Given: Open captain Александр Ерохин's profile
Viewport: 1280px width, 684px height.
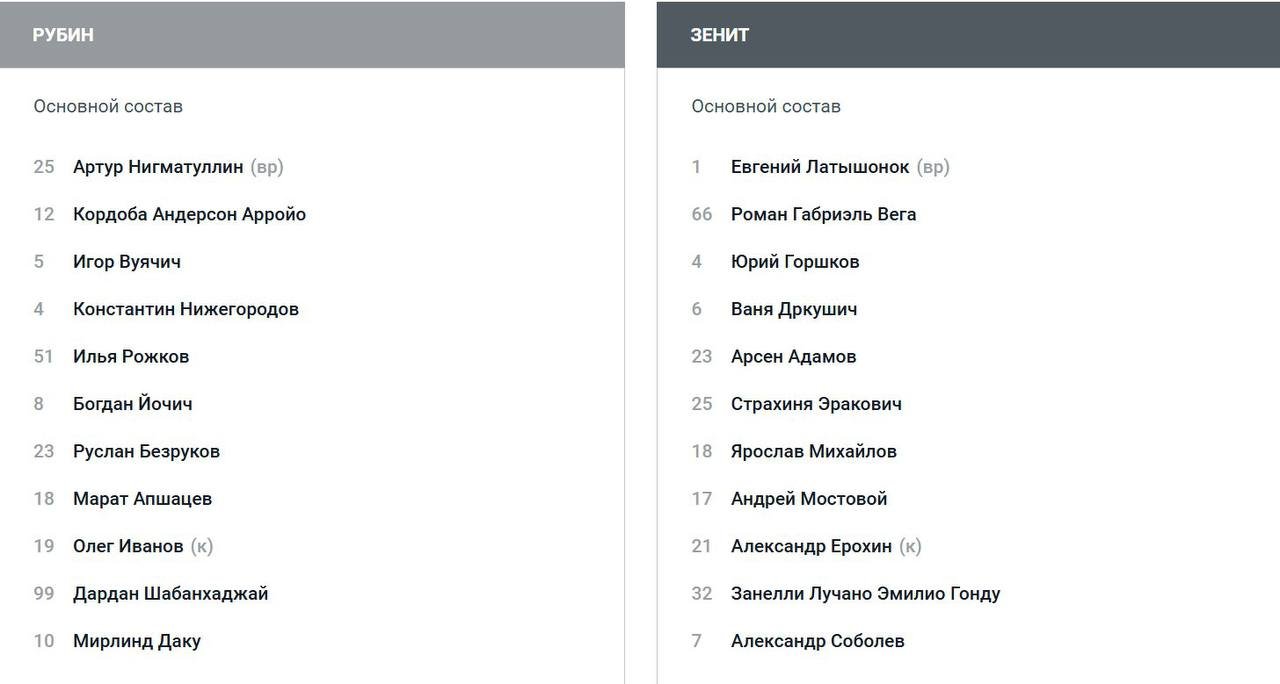Looking at the screenshot, I should 811,546.
